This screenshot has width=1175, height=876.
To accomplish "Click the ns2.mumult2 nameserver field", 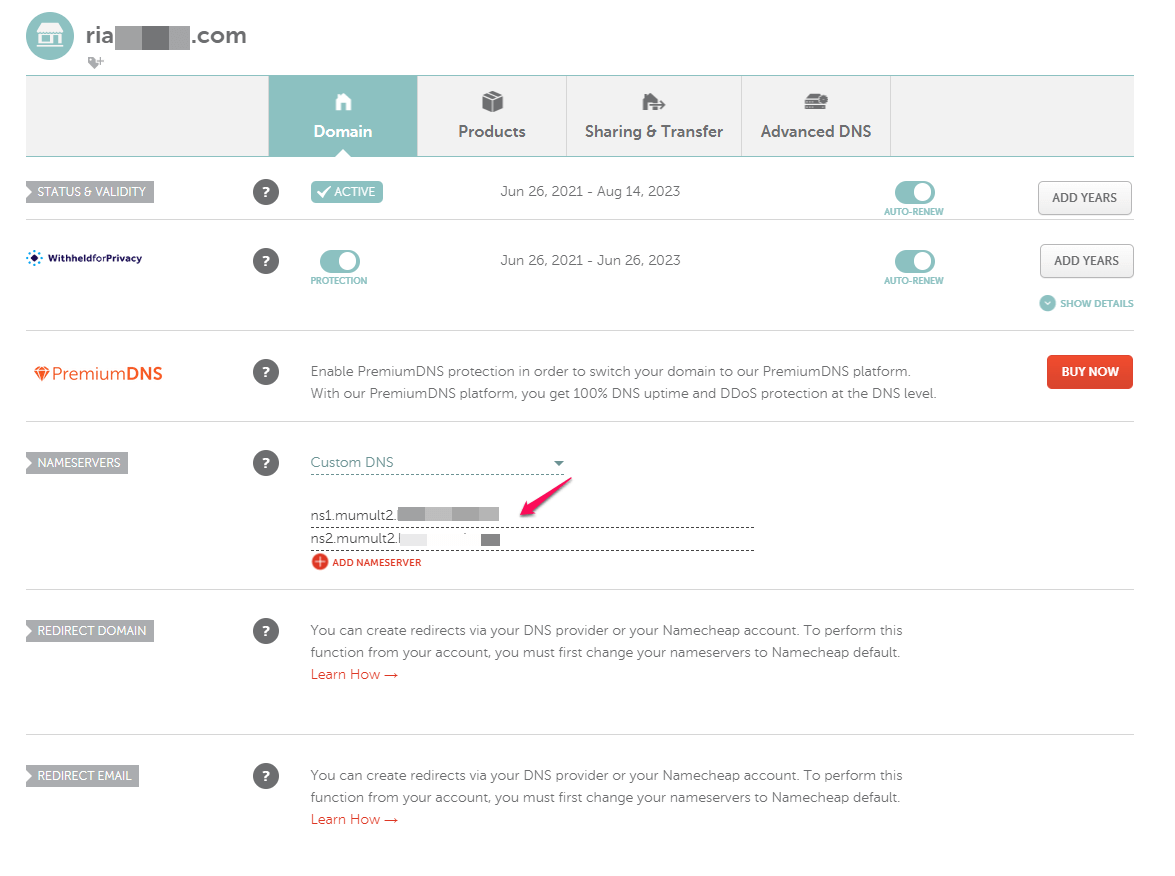I will click(532, 539).
